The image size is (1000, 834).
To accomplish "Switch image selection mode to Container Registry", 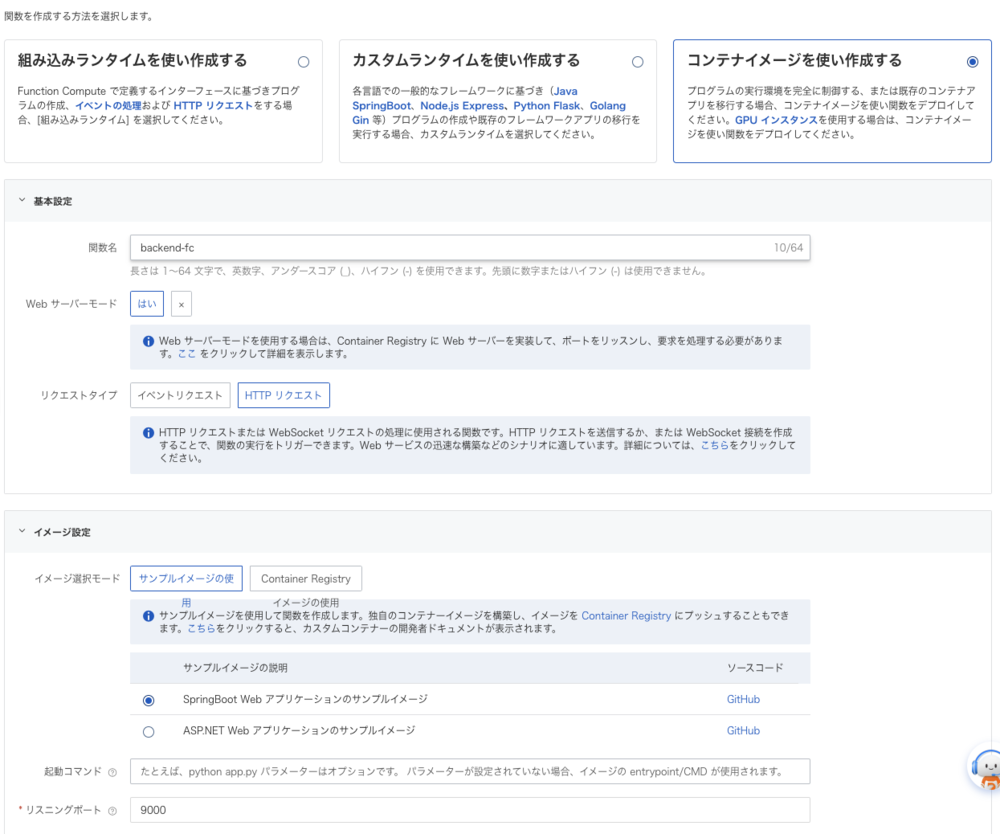I will [305, 578].
